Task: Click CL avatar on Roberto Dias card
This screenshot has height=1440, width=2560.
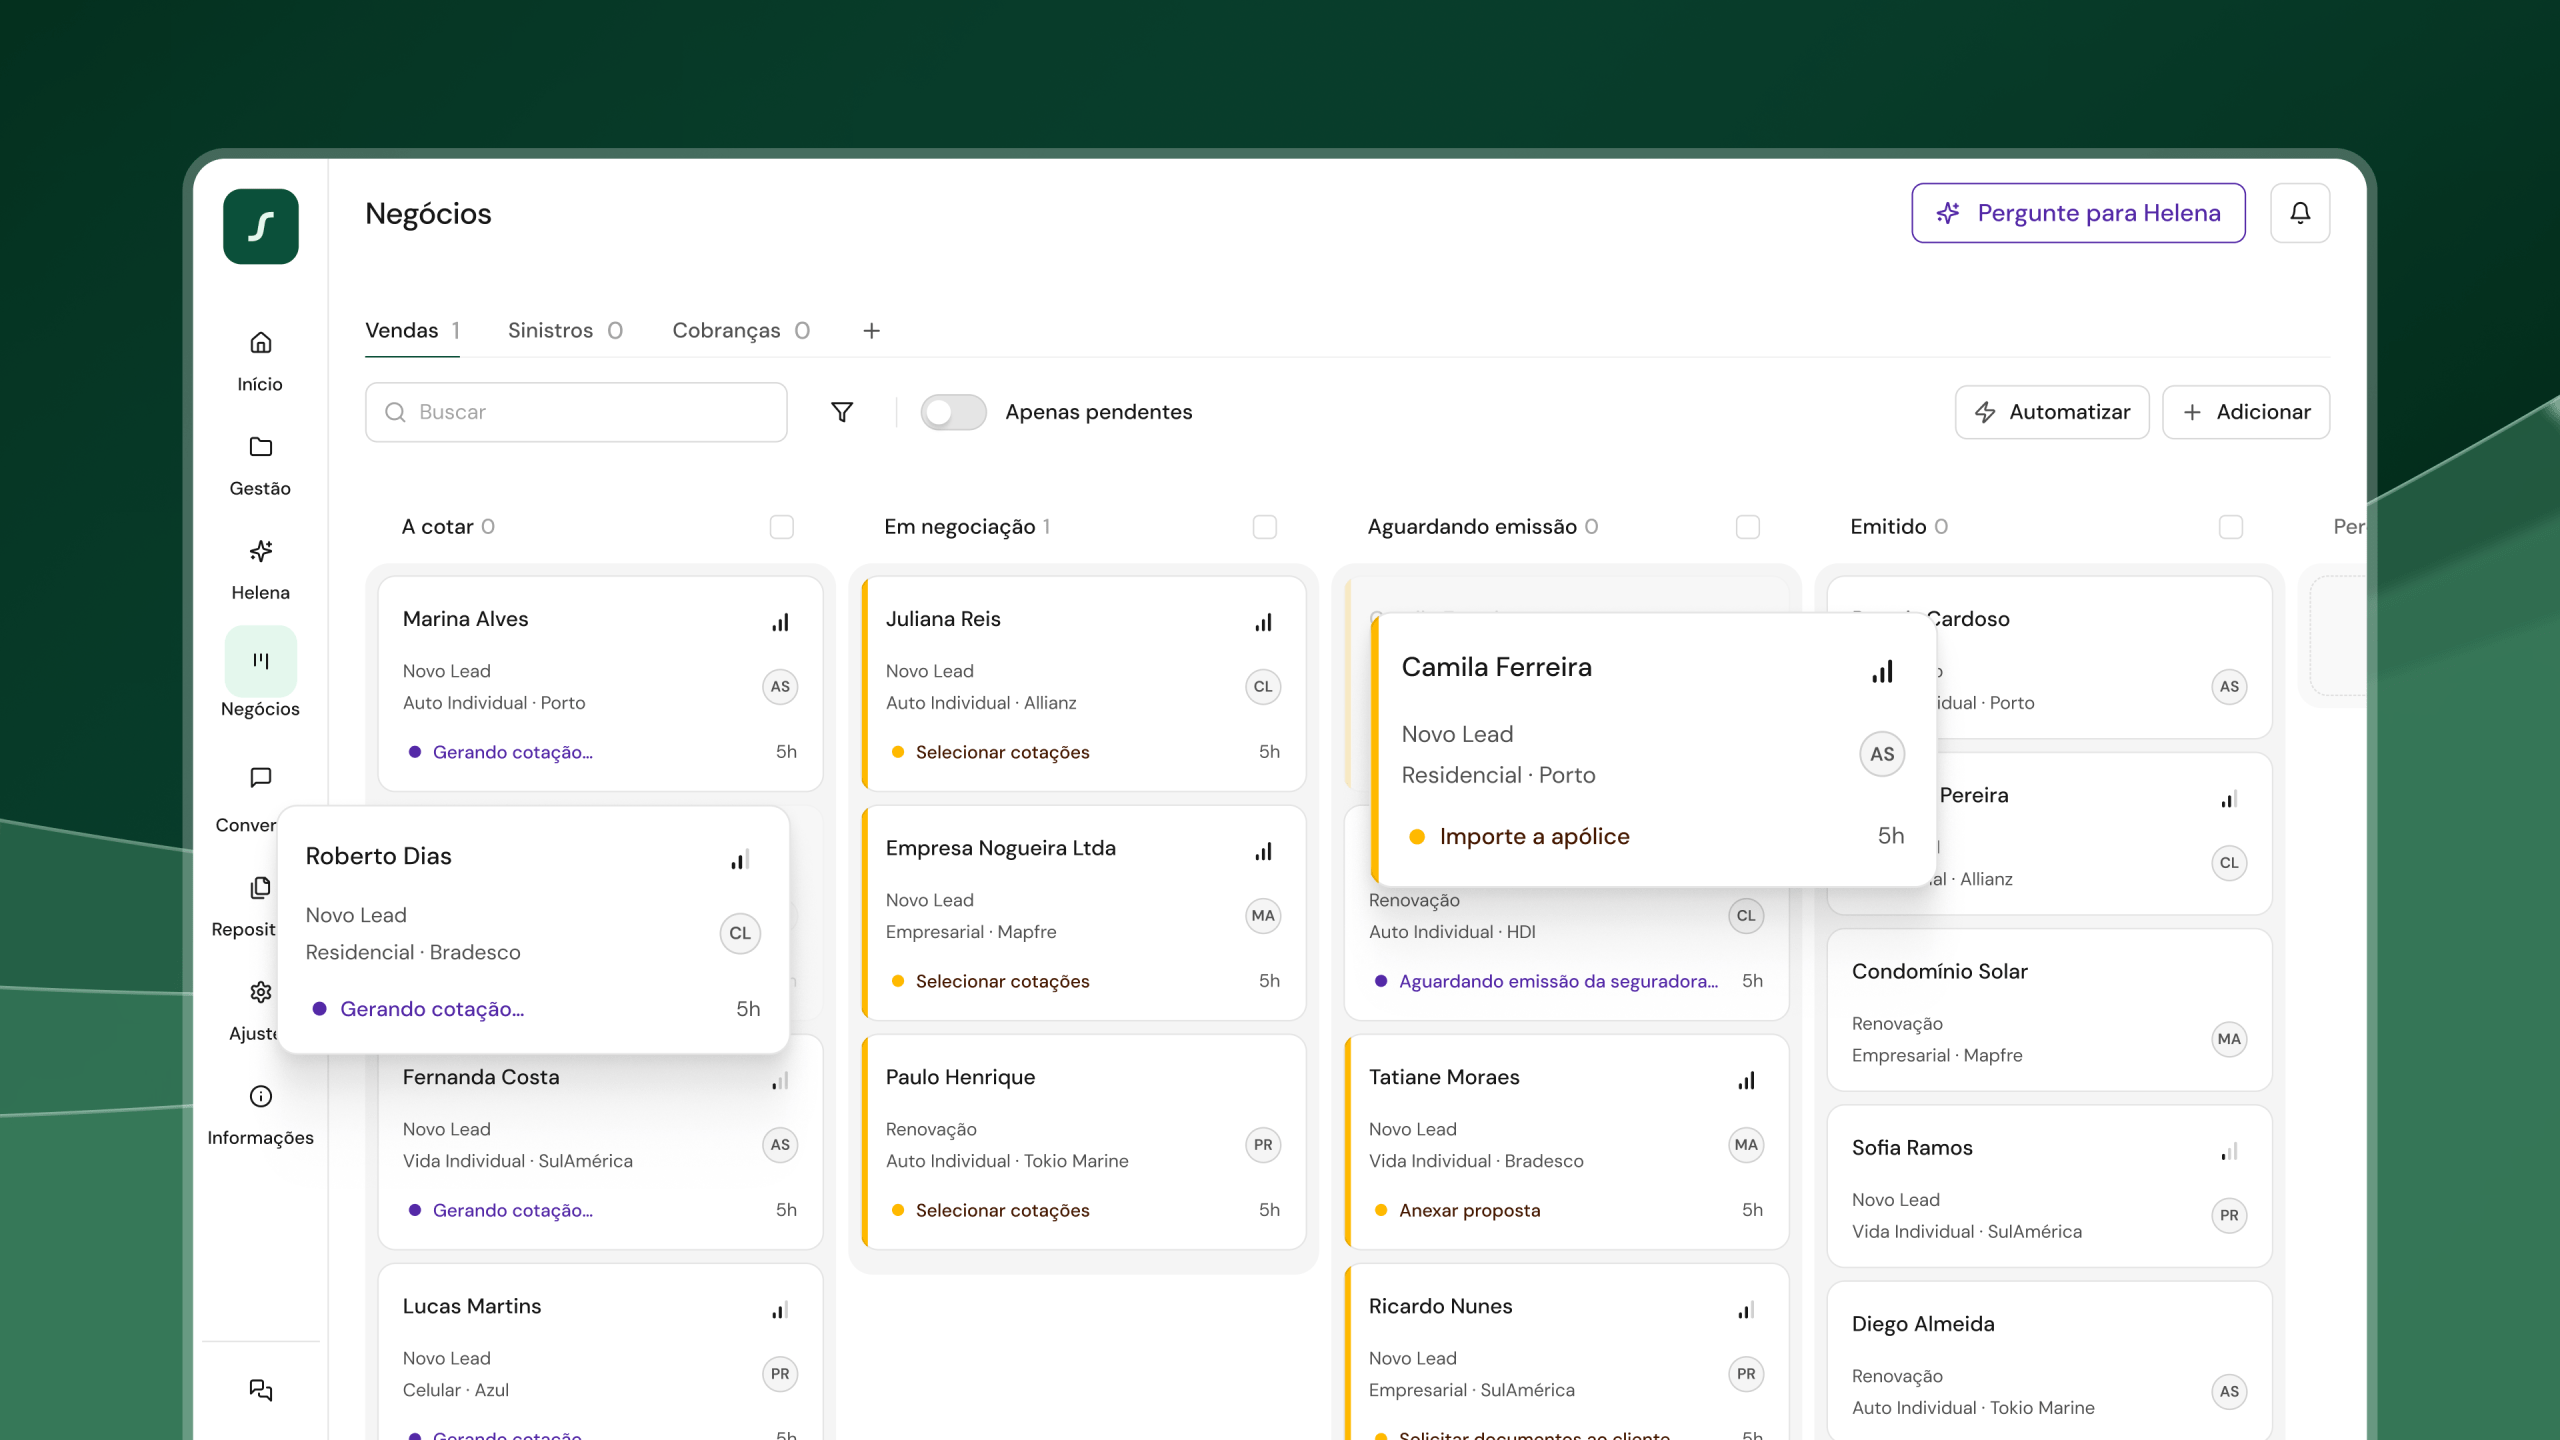Action: [740, 933]
